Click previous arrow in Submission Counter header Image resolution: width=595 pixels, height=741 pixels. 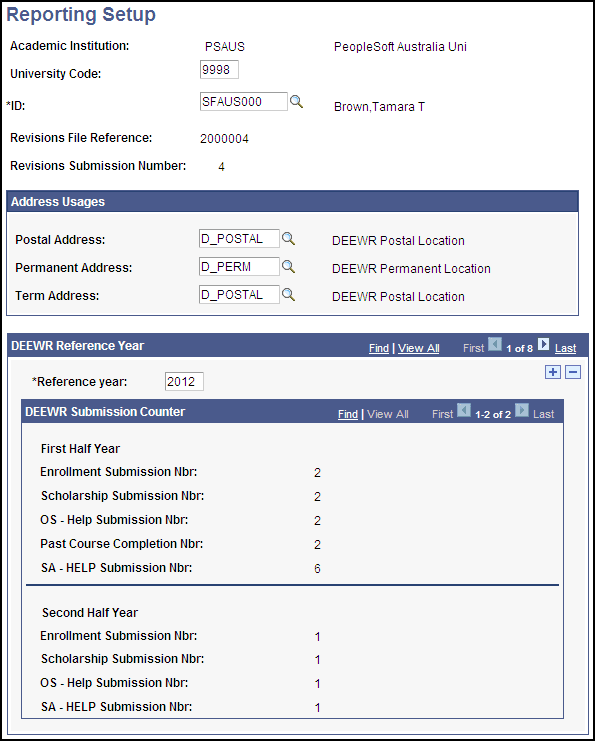[x=464, y=410]
